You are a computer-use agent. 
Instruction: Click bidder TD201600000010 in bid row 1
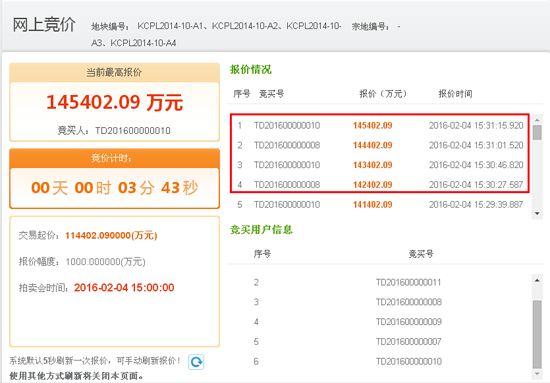(287, 126)
